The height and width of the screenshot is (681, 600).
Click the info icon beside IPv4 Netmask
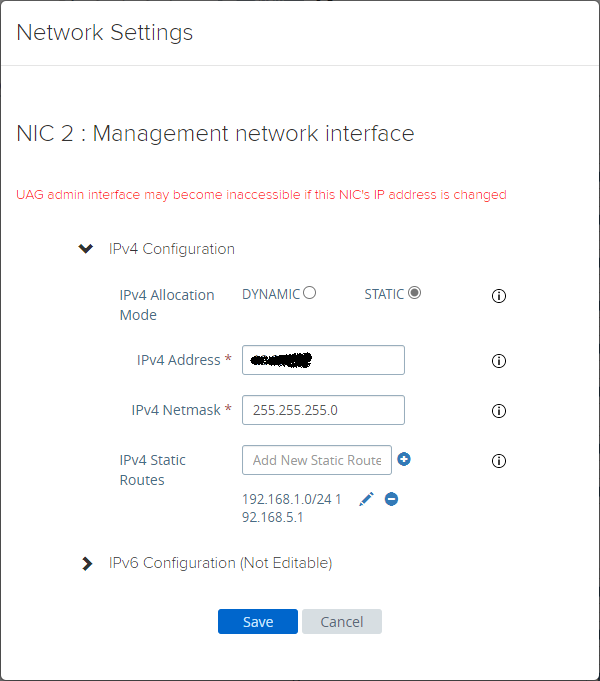coord(499,411)
